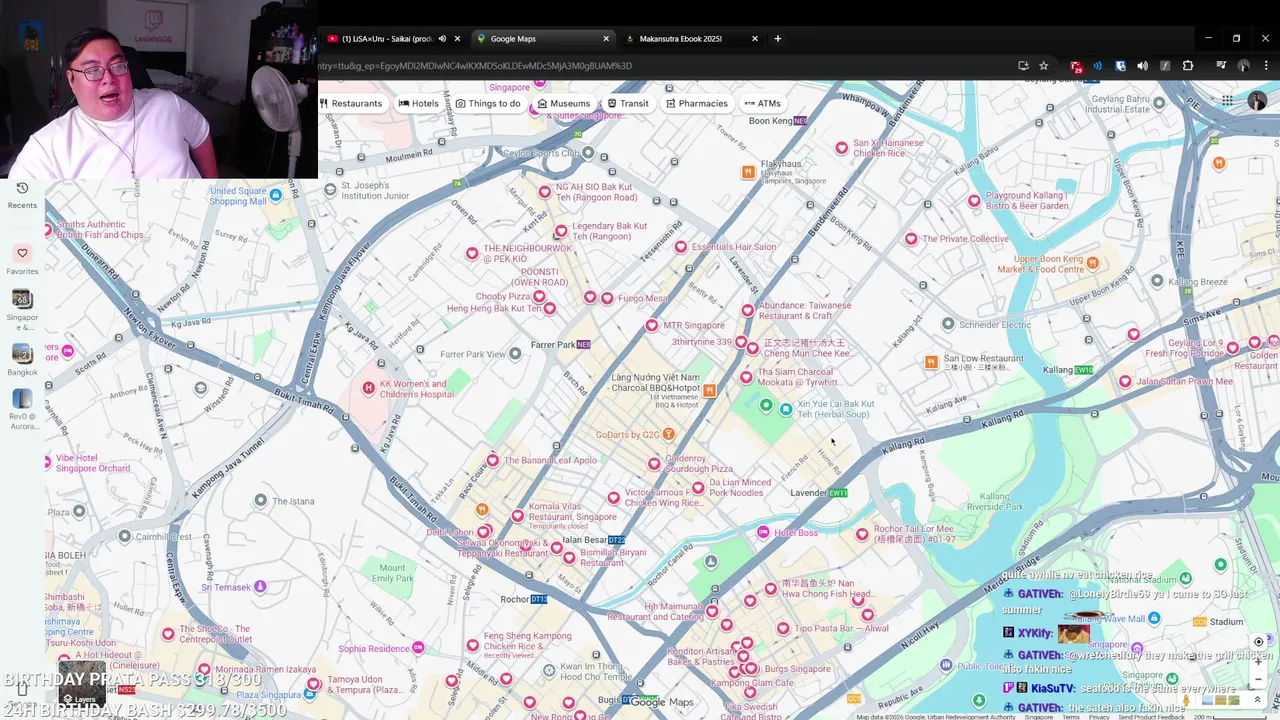Open the Recents panel in sidebar
1280x720 pixels.
pos(22,195)
